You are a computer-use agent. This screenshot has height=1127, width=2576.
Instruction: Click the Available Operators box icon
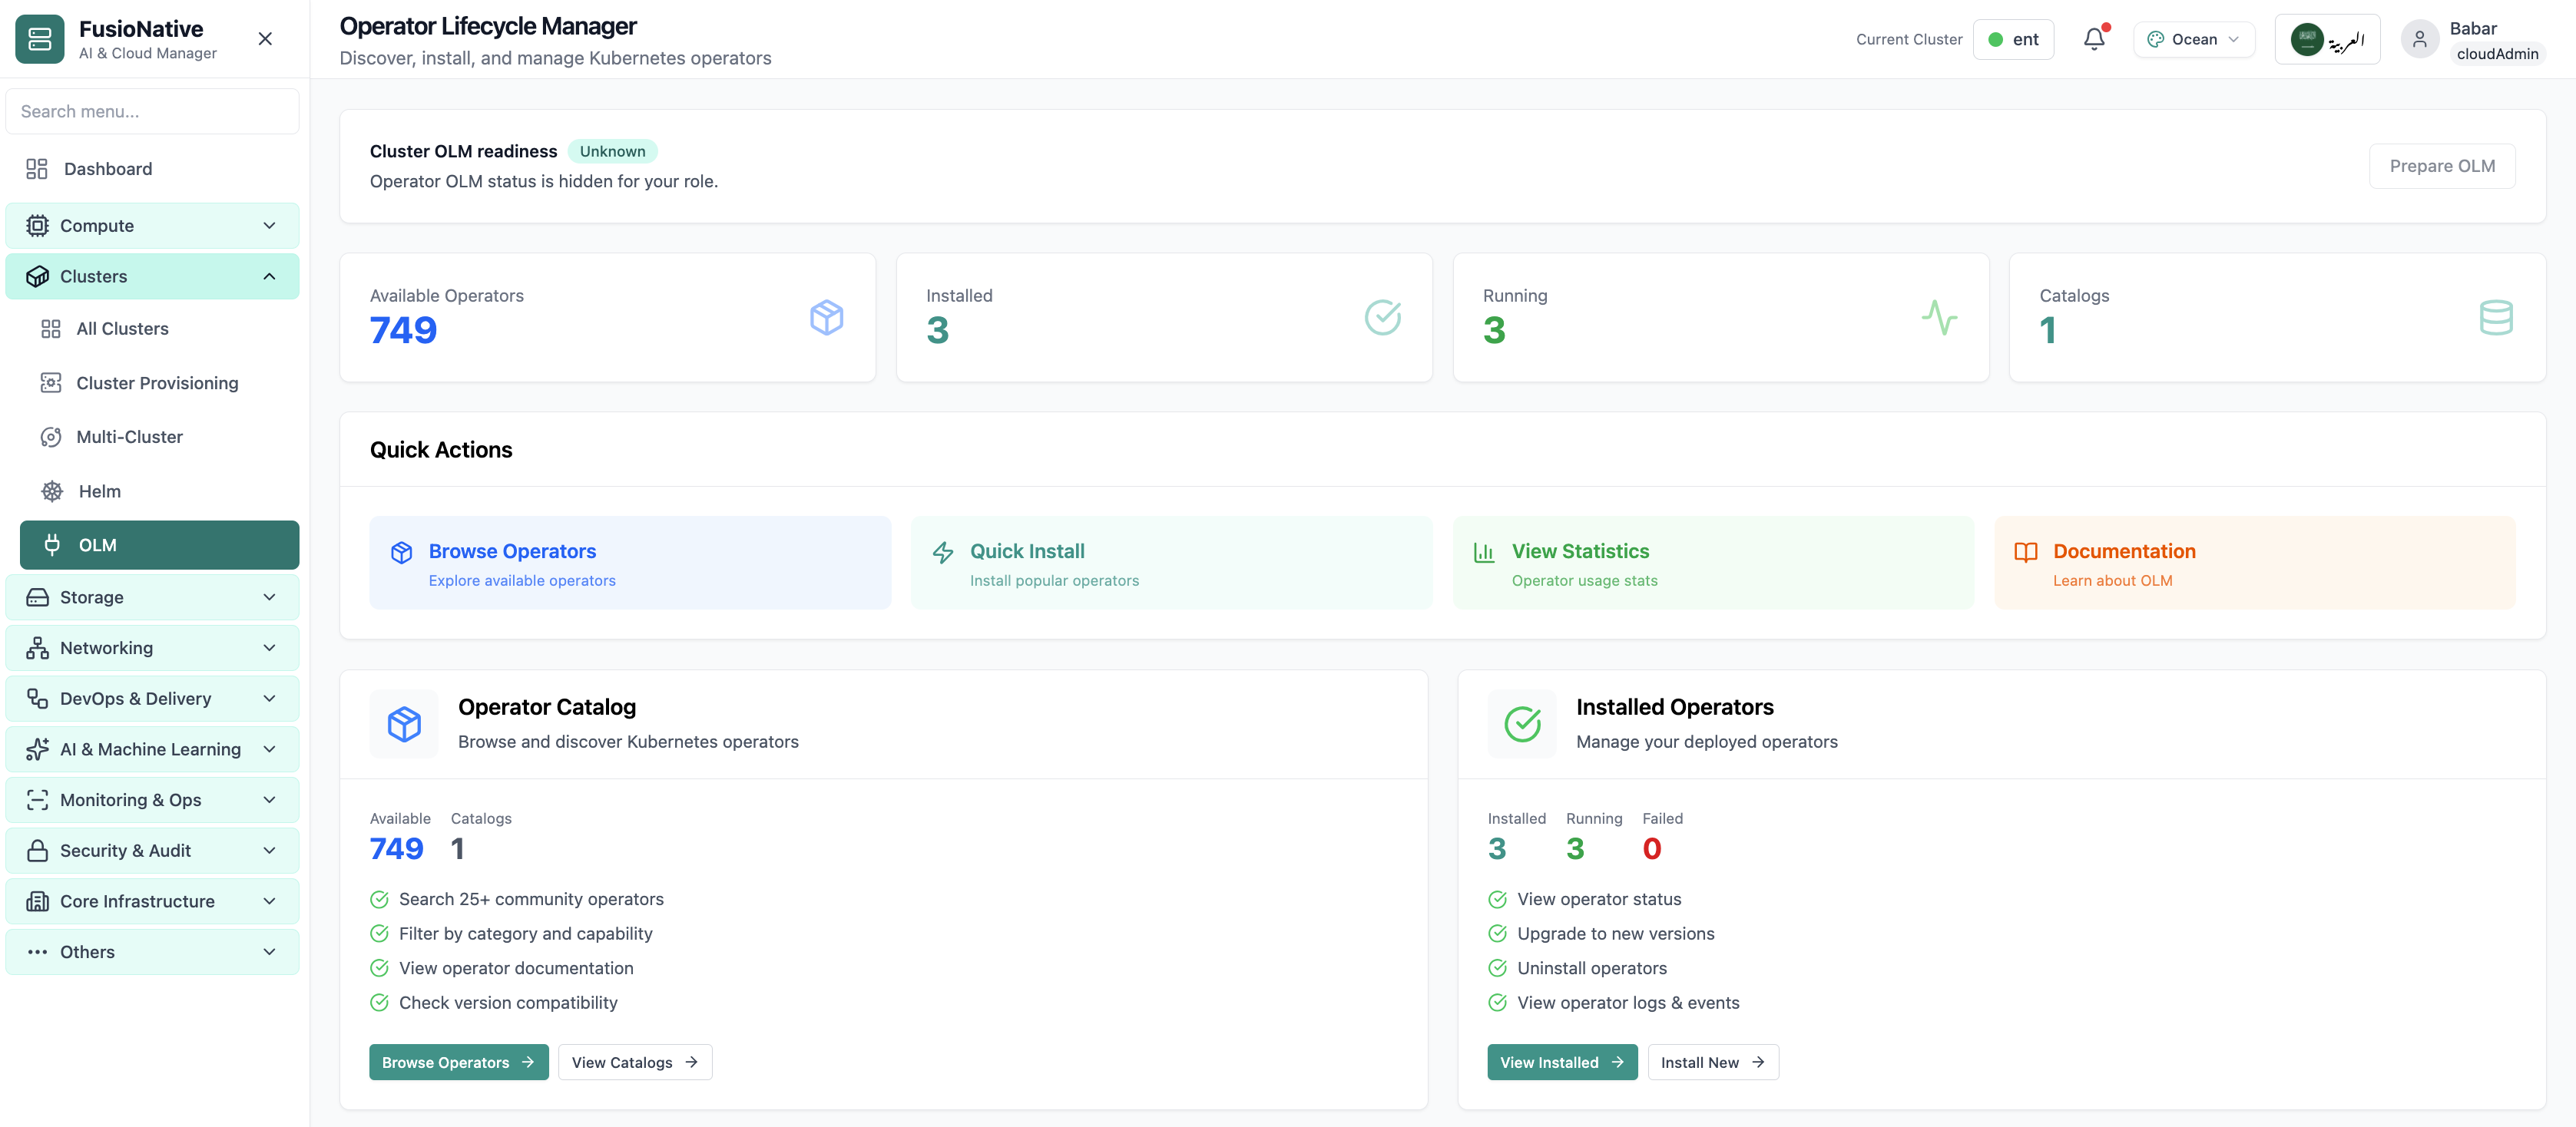click(827, 318)
